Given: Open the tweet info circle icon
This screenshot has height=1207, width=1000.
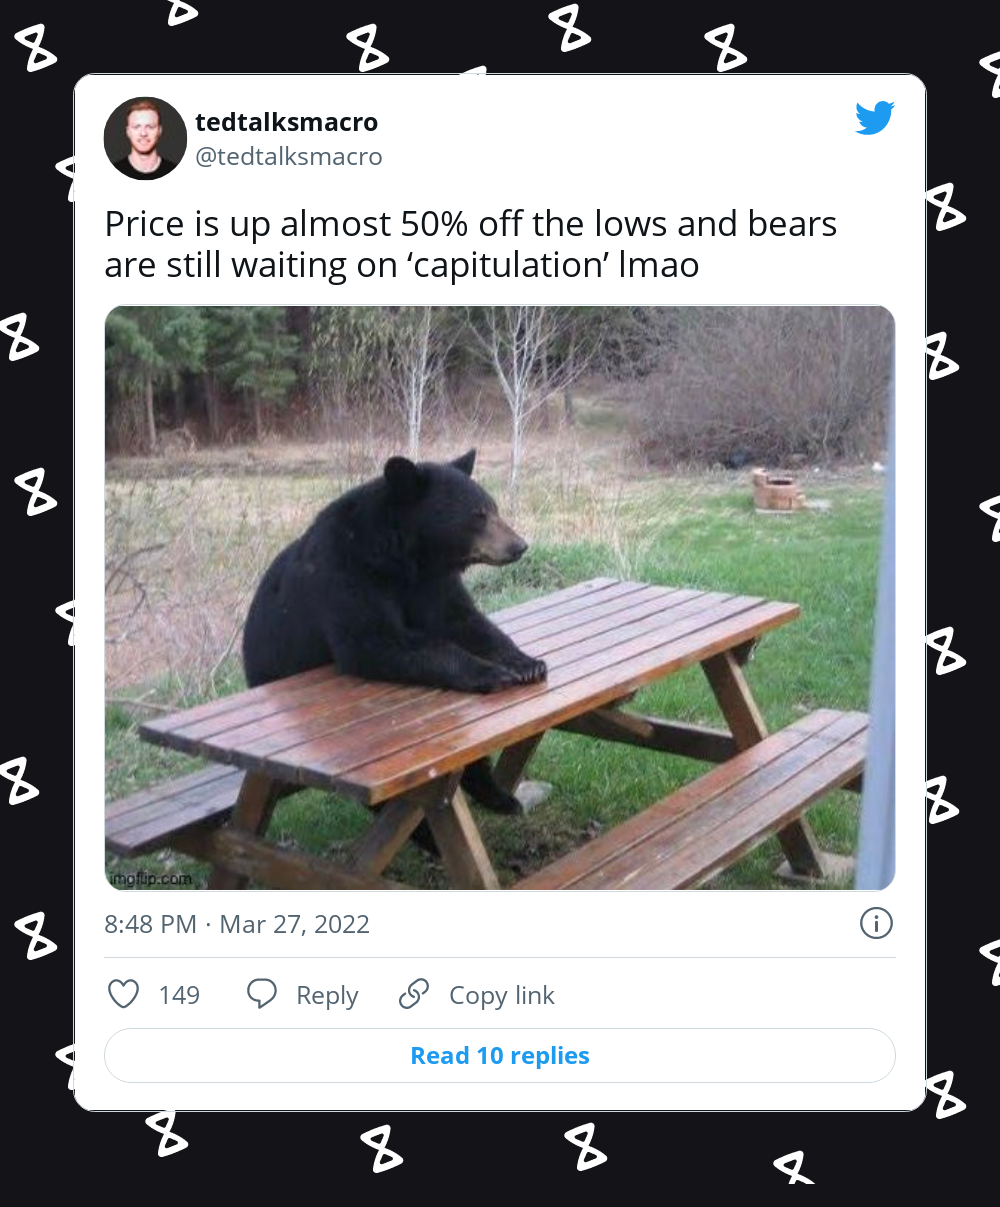Looking at the screenshot, I should (876, 923).
